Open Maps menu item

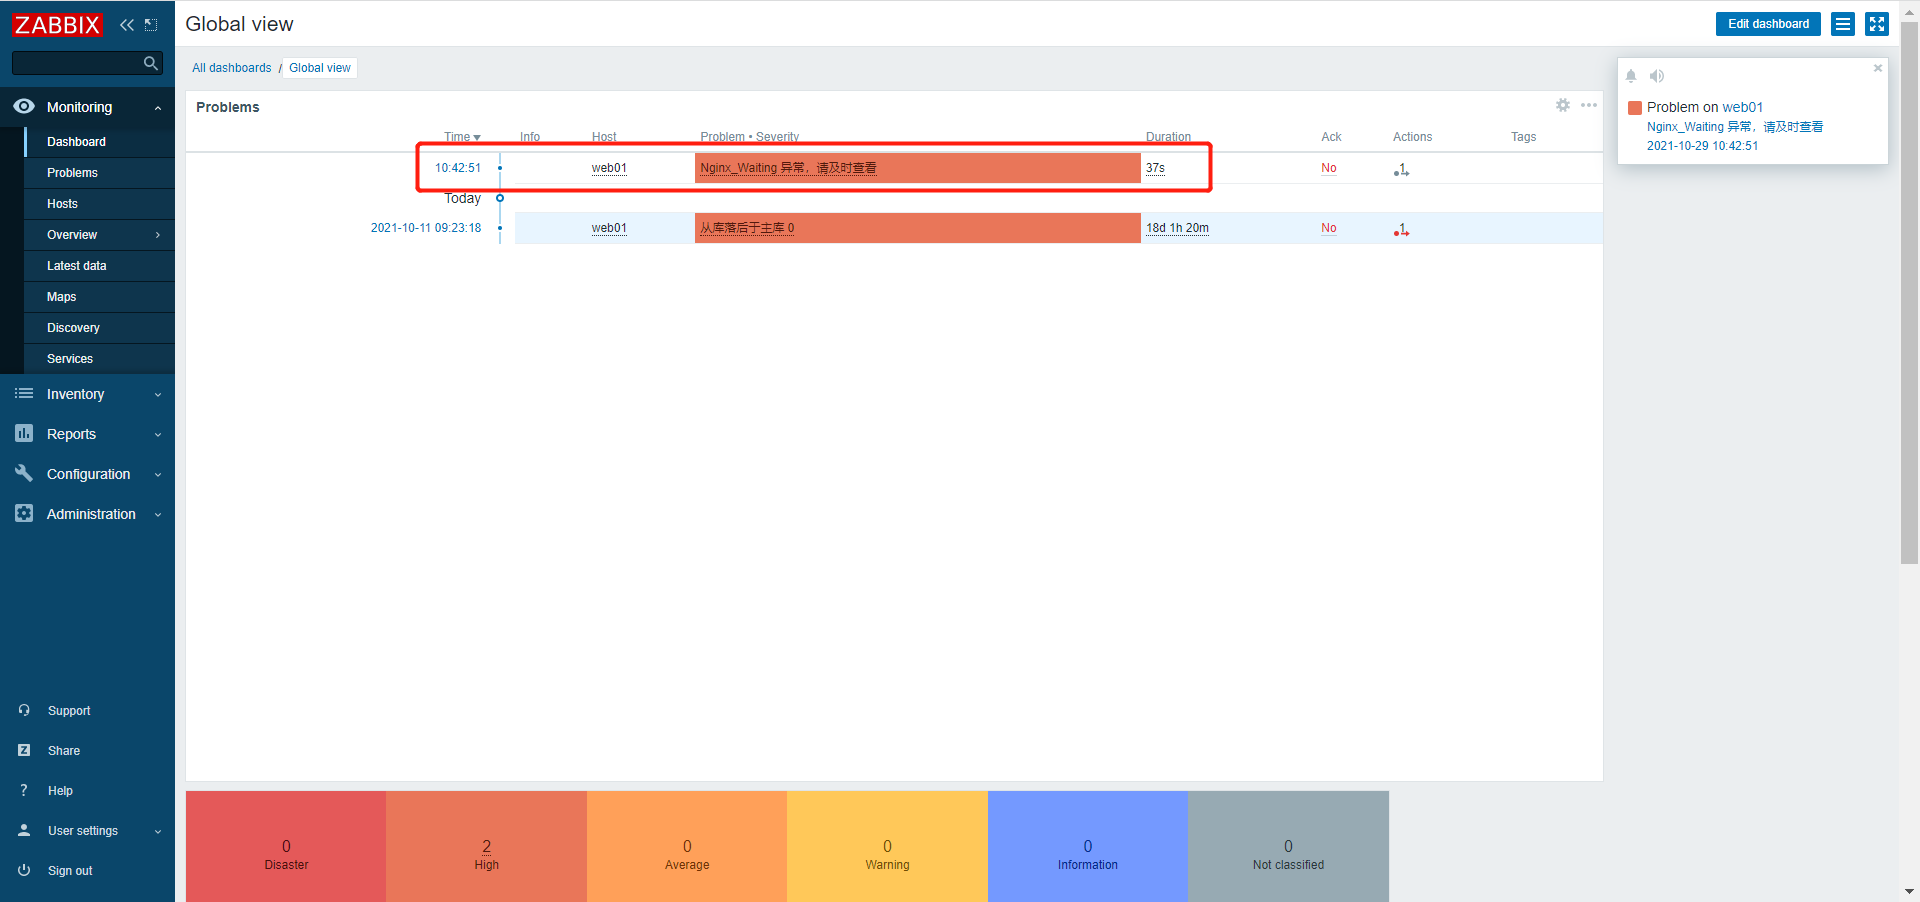[61, 297]
